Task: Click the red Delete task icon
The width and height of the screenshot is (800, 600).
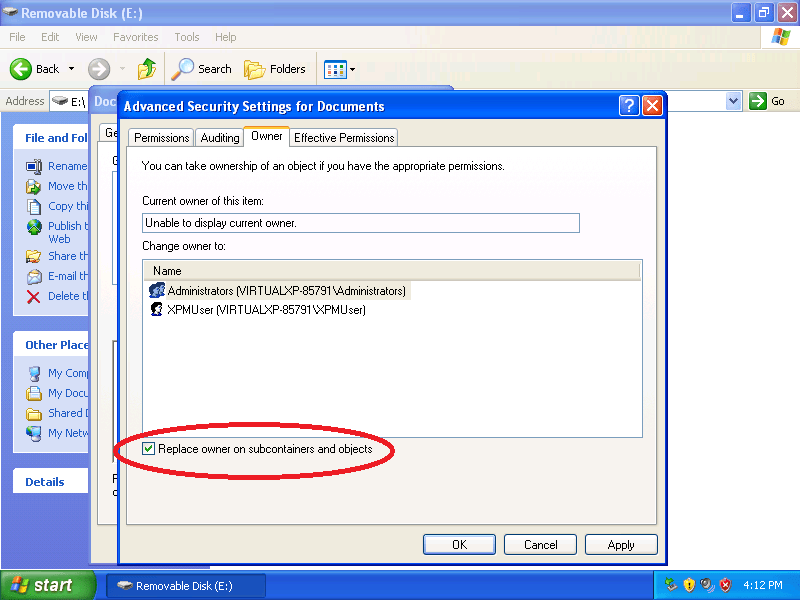Action: 35,296
